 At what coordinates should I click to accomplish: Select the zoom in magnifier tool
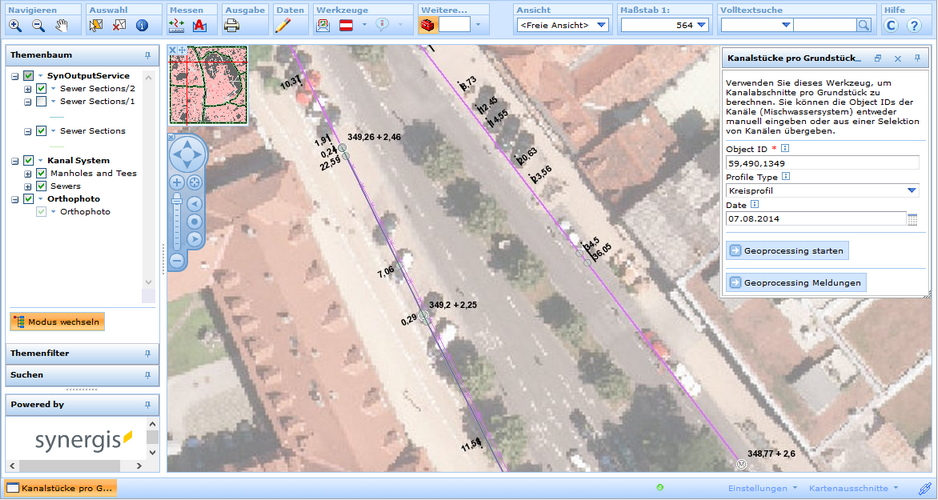coord(15,25)
